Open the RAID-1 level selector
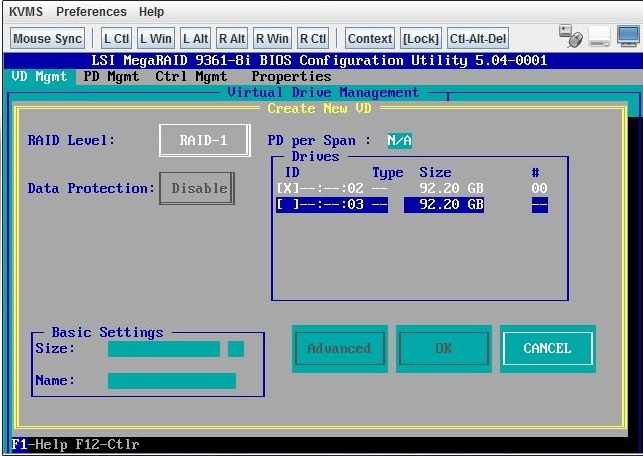Image resolution: width=643 pixels, height=456 pixels. 205,140
